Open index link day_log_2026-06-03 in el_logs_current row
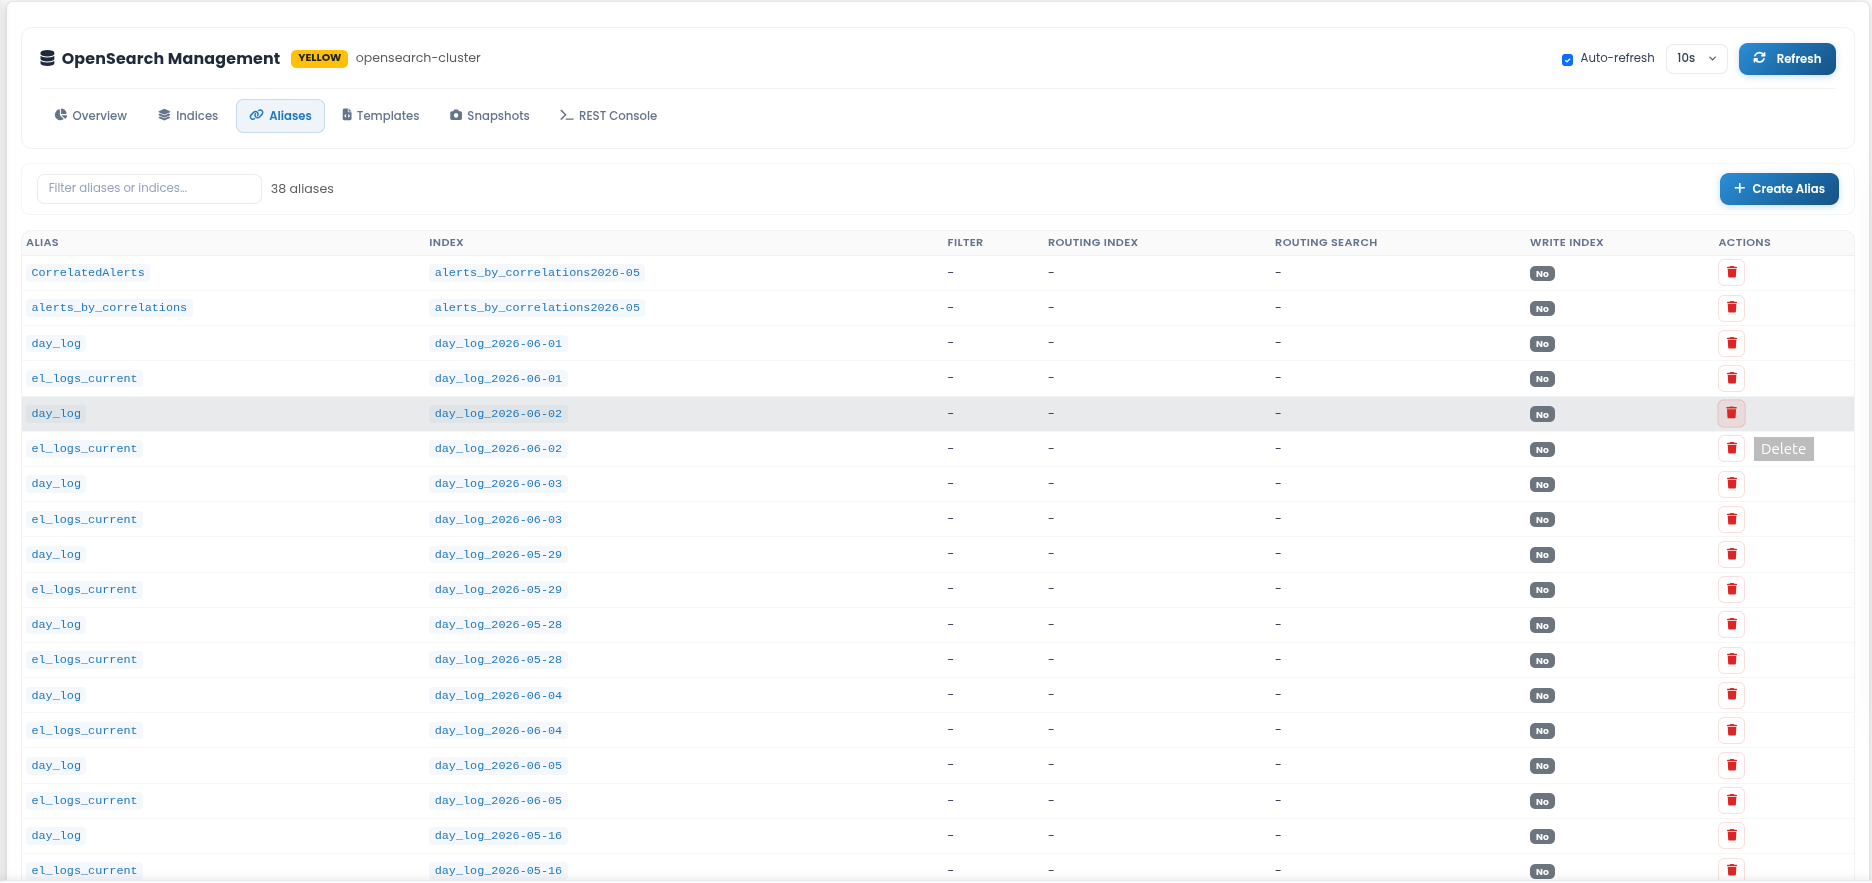1872x883 pixels. coord(498,519)
